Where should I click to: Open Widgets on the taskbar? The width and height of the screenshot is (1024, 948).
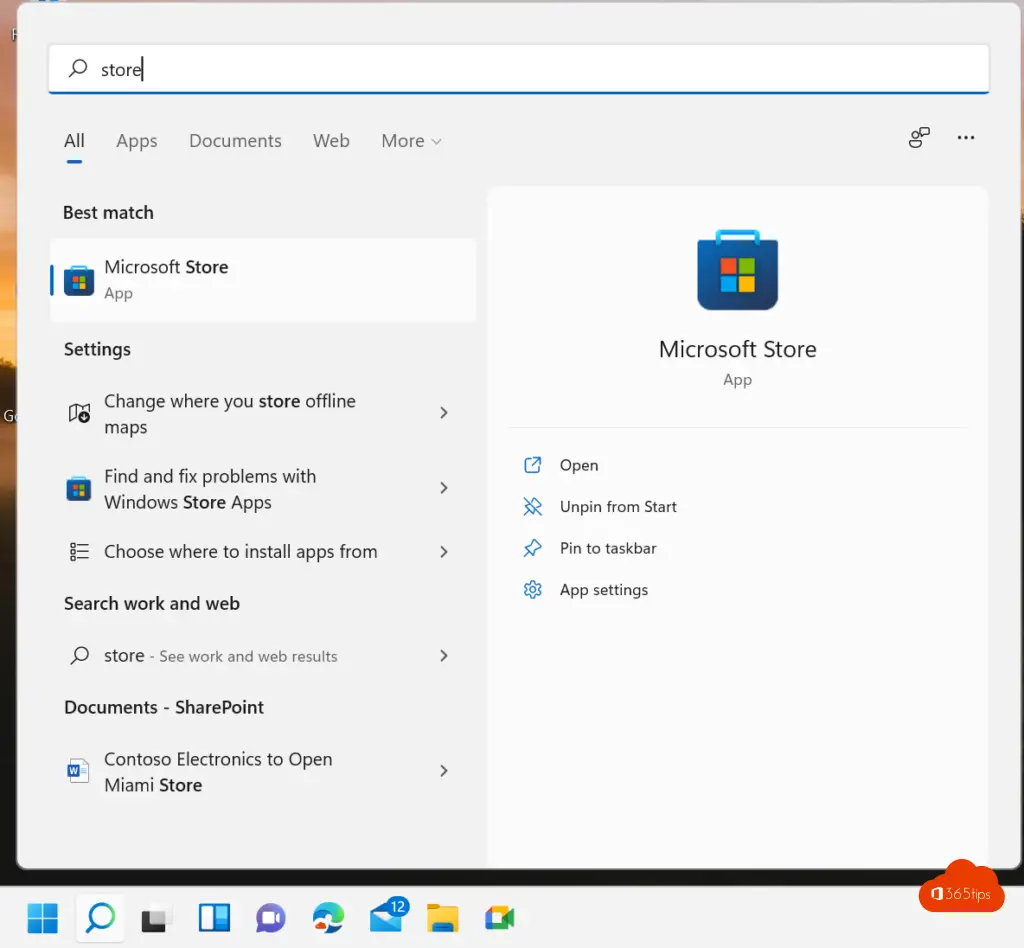click(214, 919)
